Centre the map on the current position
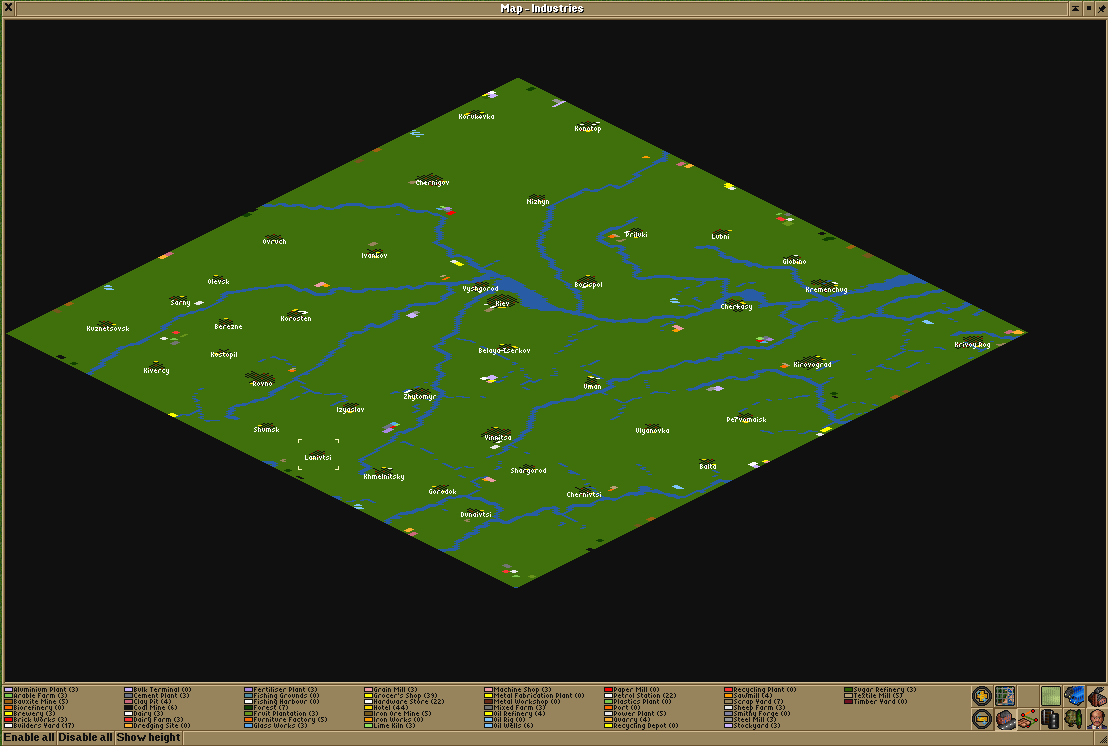 pyautogui.click(x=1005, y=696)
